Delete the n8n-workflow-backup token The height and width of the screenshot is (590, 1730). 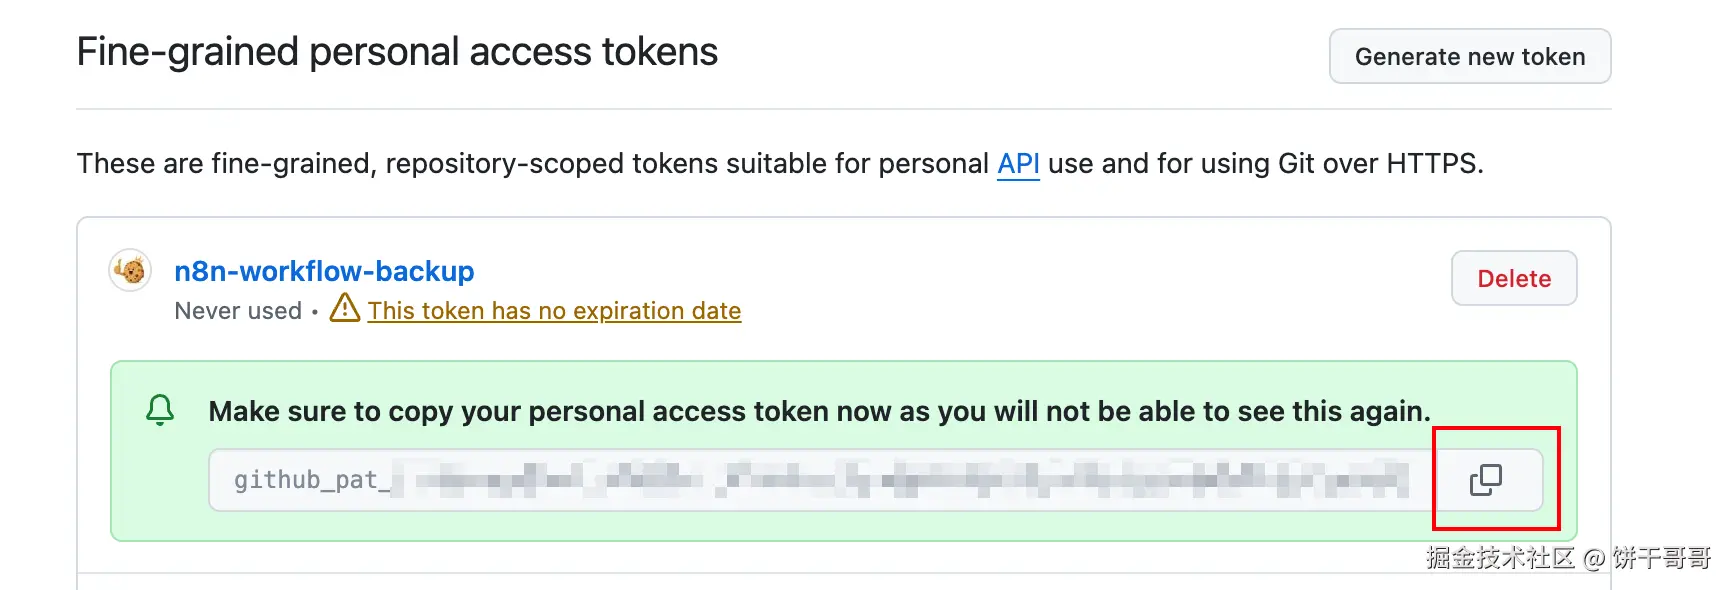coord(1513,278)
